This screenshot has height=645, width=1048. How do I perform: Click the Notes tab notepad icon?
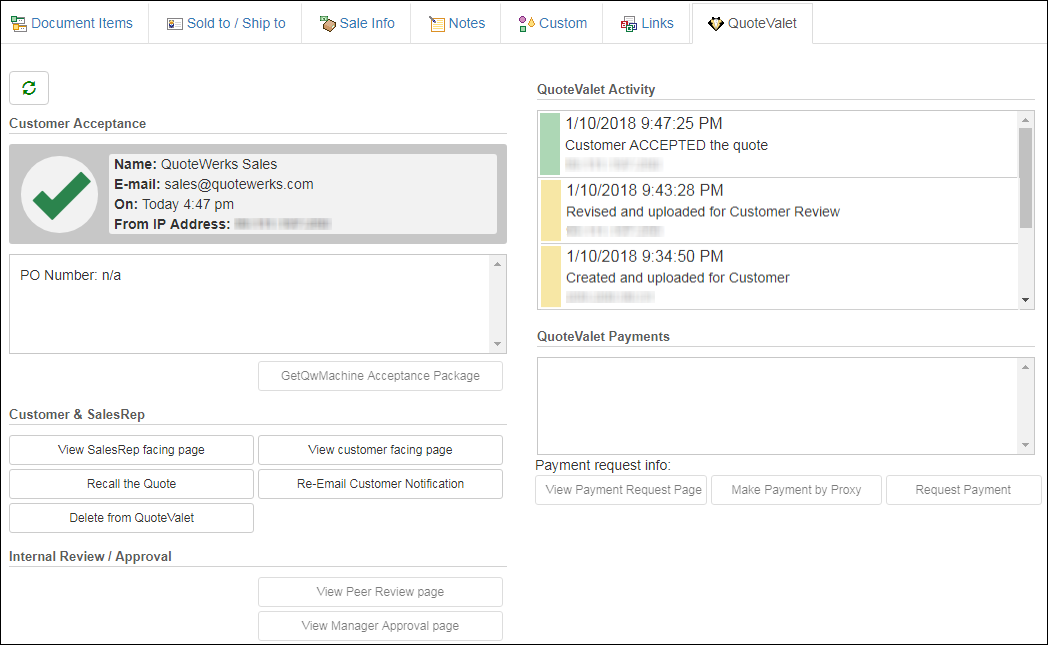pos(436,24)
